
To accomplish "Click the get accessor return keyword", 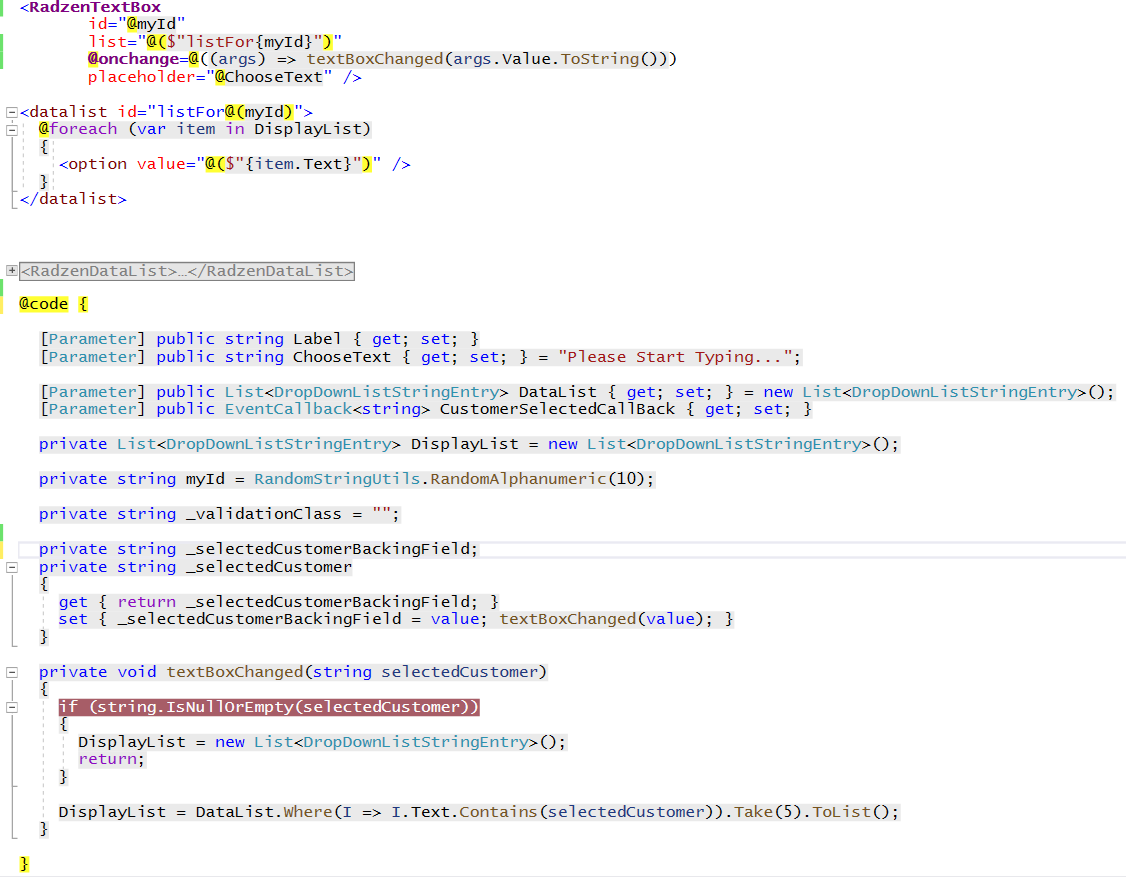I will (x=146, y=602).
